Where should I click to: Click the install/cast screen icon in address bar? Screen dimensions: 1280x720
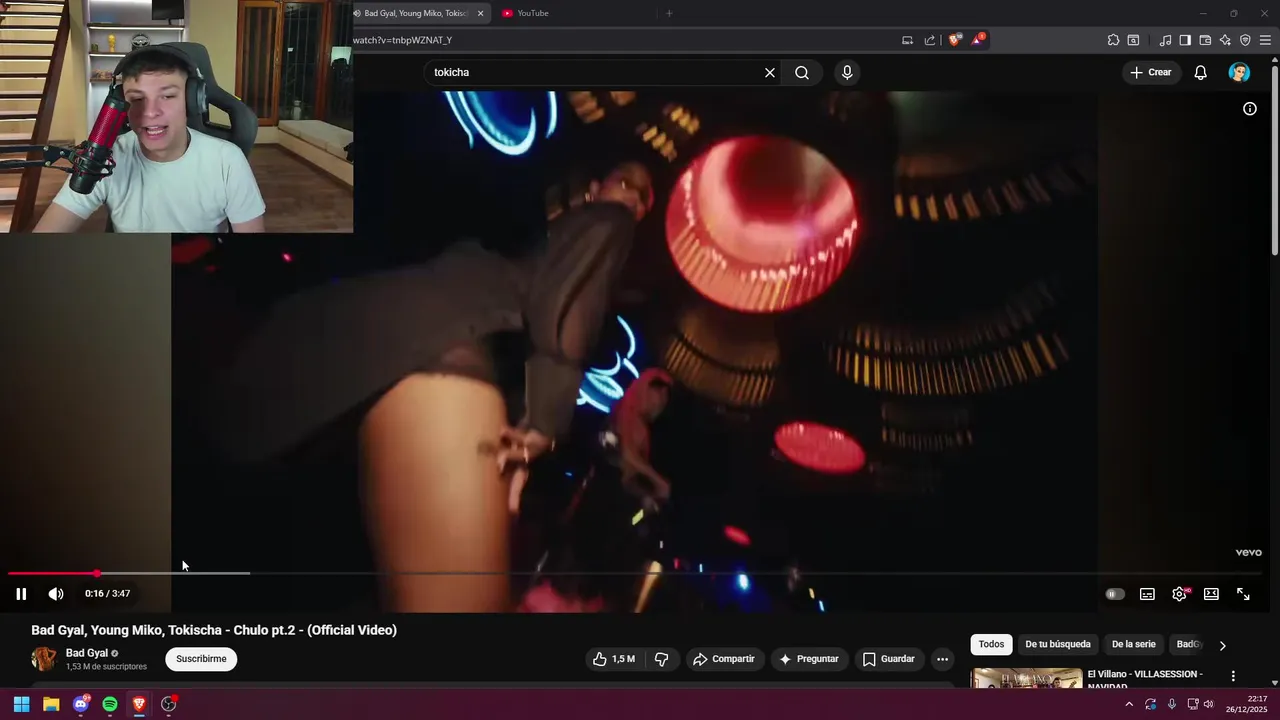(907, 40)
